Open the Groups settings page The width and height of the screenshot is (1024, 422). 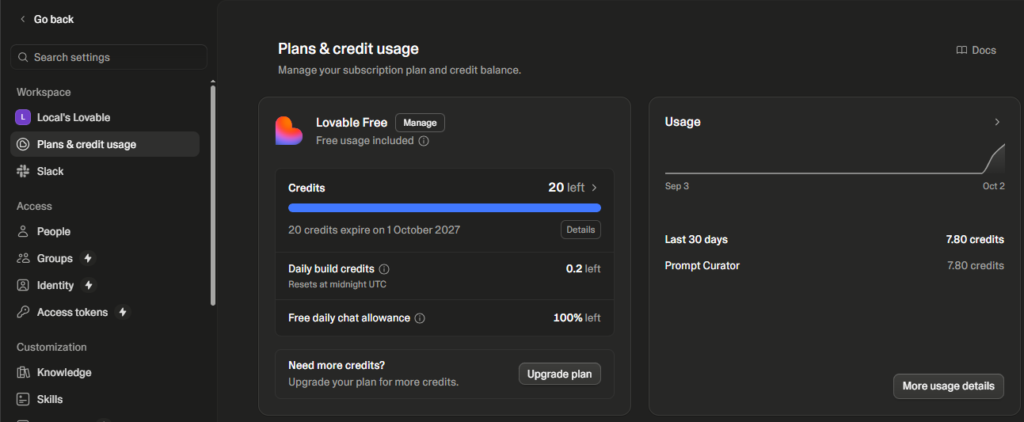tap(104, 259)
